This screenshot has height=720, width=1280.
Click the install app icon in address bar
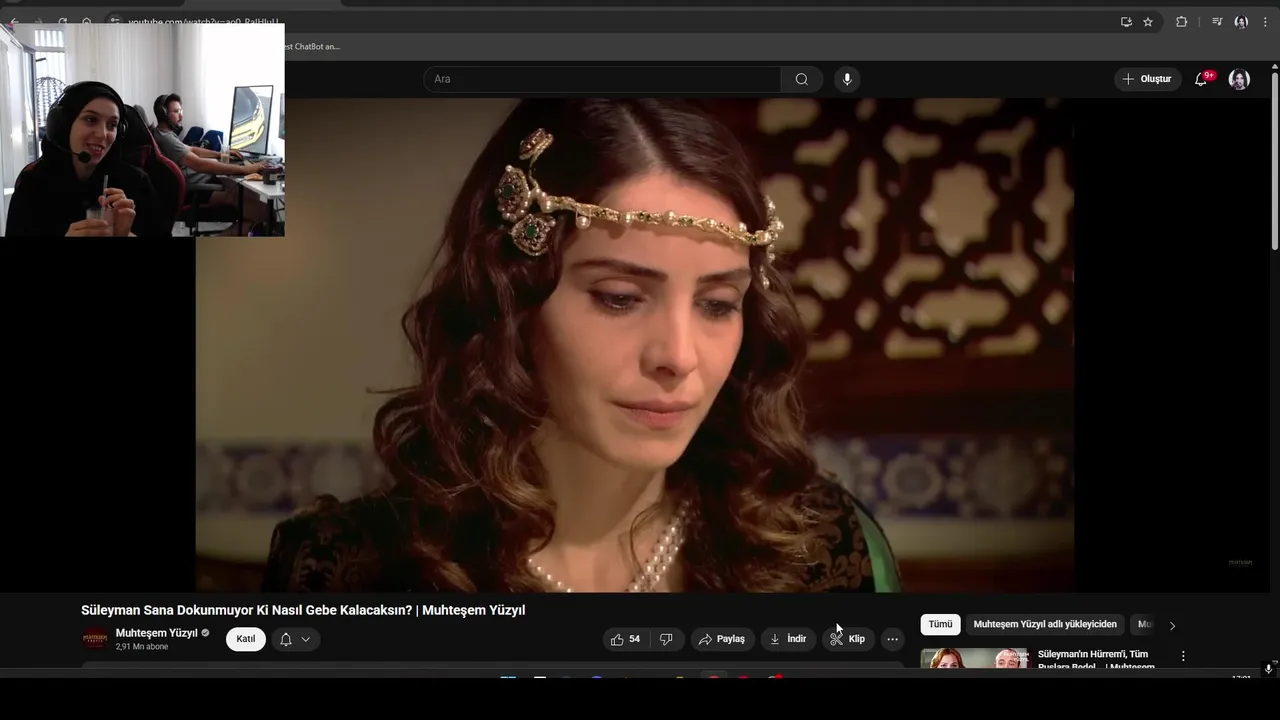pos(1126,22)
